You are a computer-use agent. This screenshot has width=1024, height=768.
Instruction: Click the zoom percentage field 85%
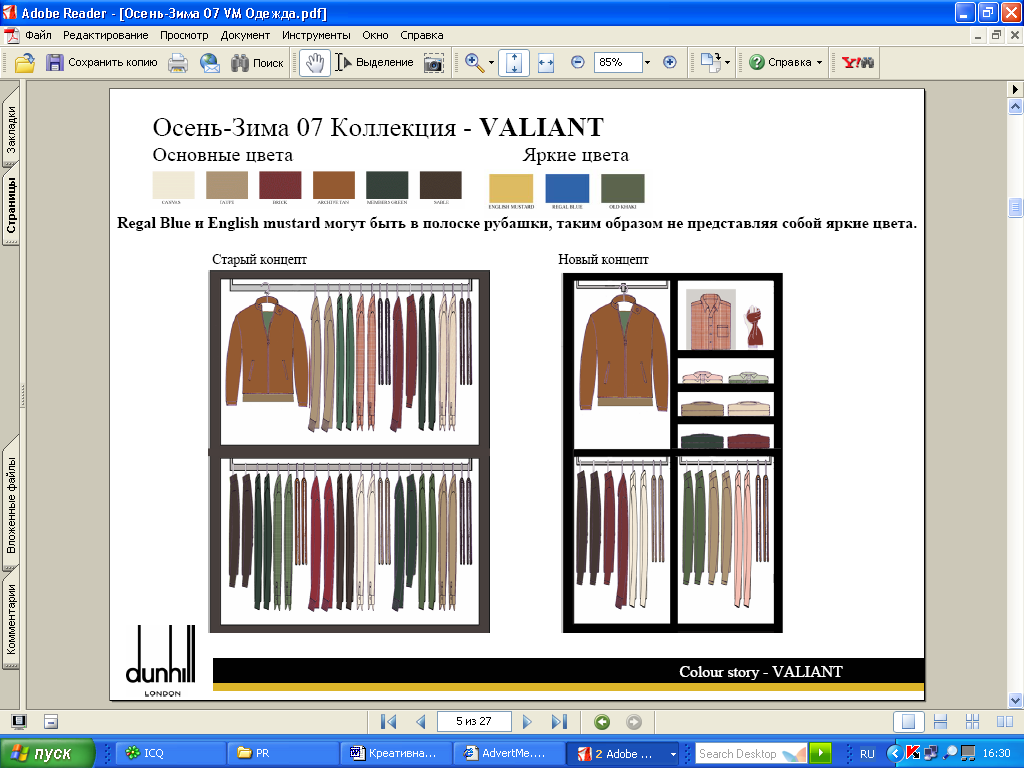click(x=618, y=63)
